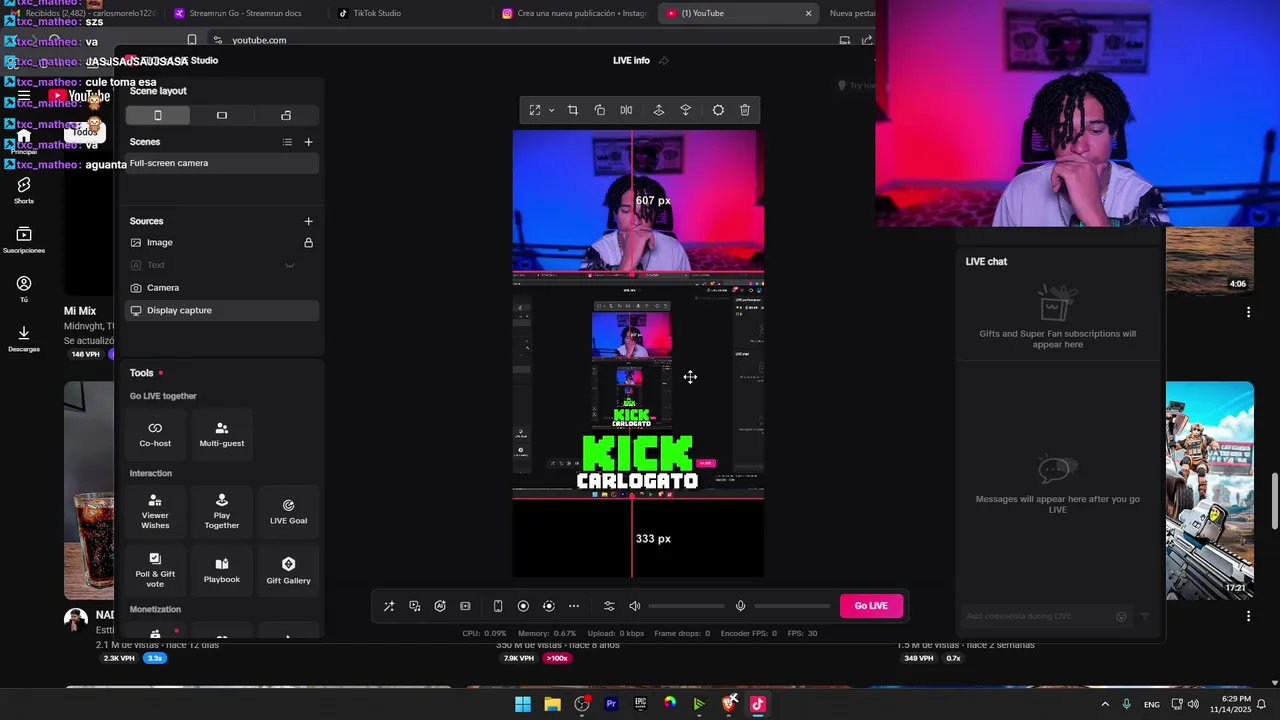The height and width of the screenshot is (720, 1280).
Task: Select landscape scene layout
Action: point(222,115)
